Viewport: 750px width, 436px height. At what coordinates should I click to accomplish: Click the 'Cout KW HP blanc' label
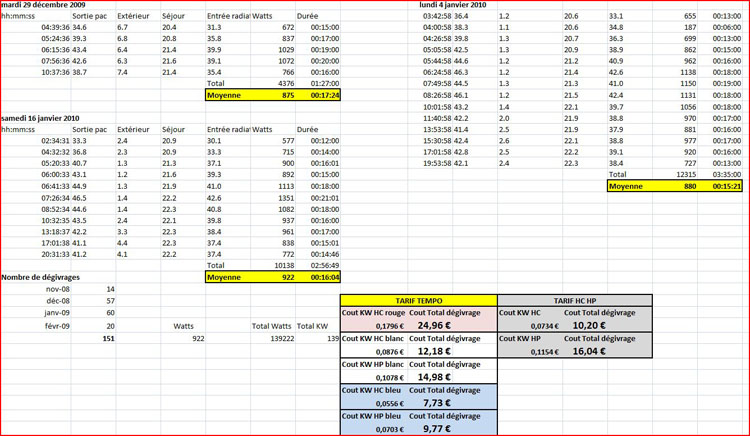click(374, 365)
